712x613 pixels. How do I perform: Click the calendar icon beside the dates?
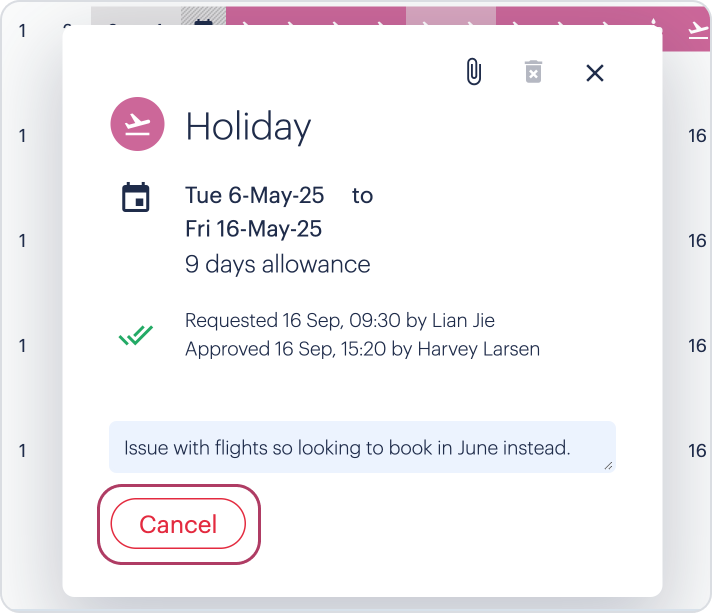135,197
